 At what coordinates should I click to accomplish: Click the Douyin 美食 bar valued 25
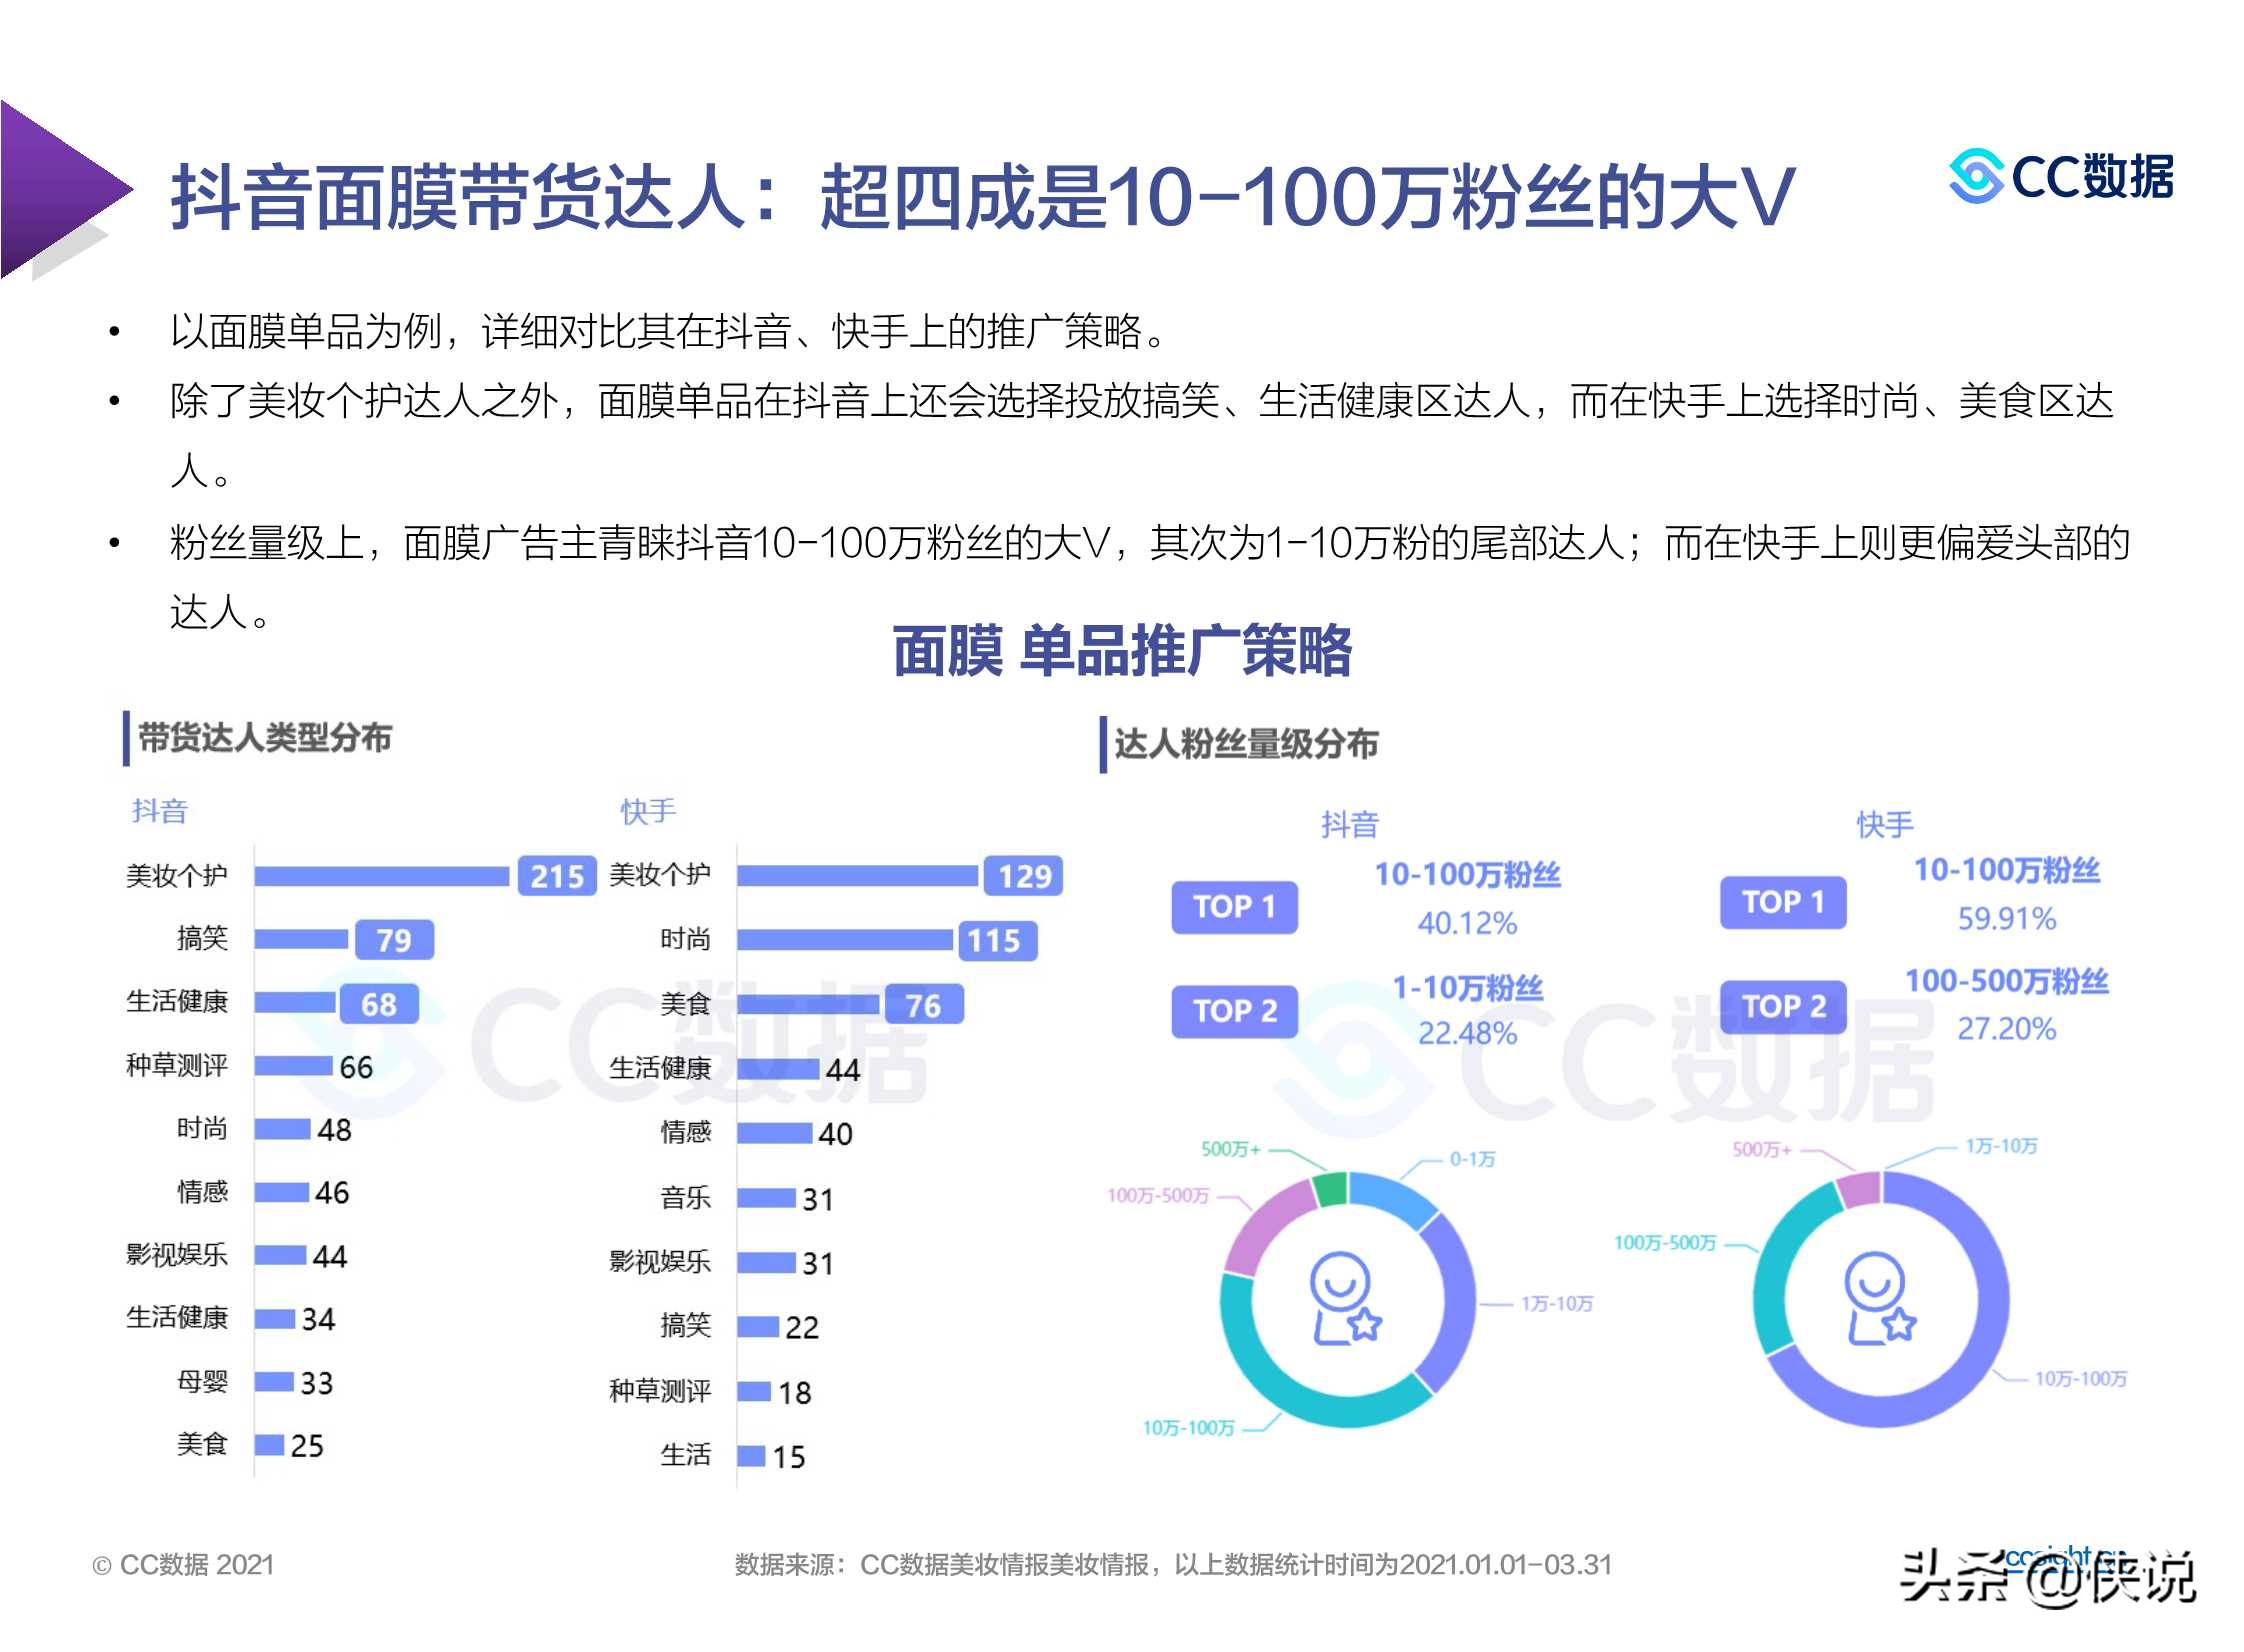coord(270,1445)
